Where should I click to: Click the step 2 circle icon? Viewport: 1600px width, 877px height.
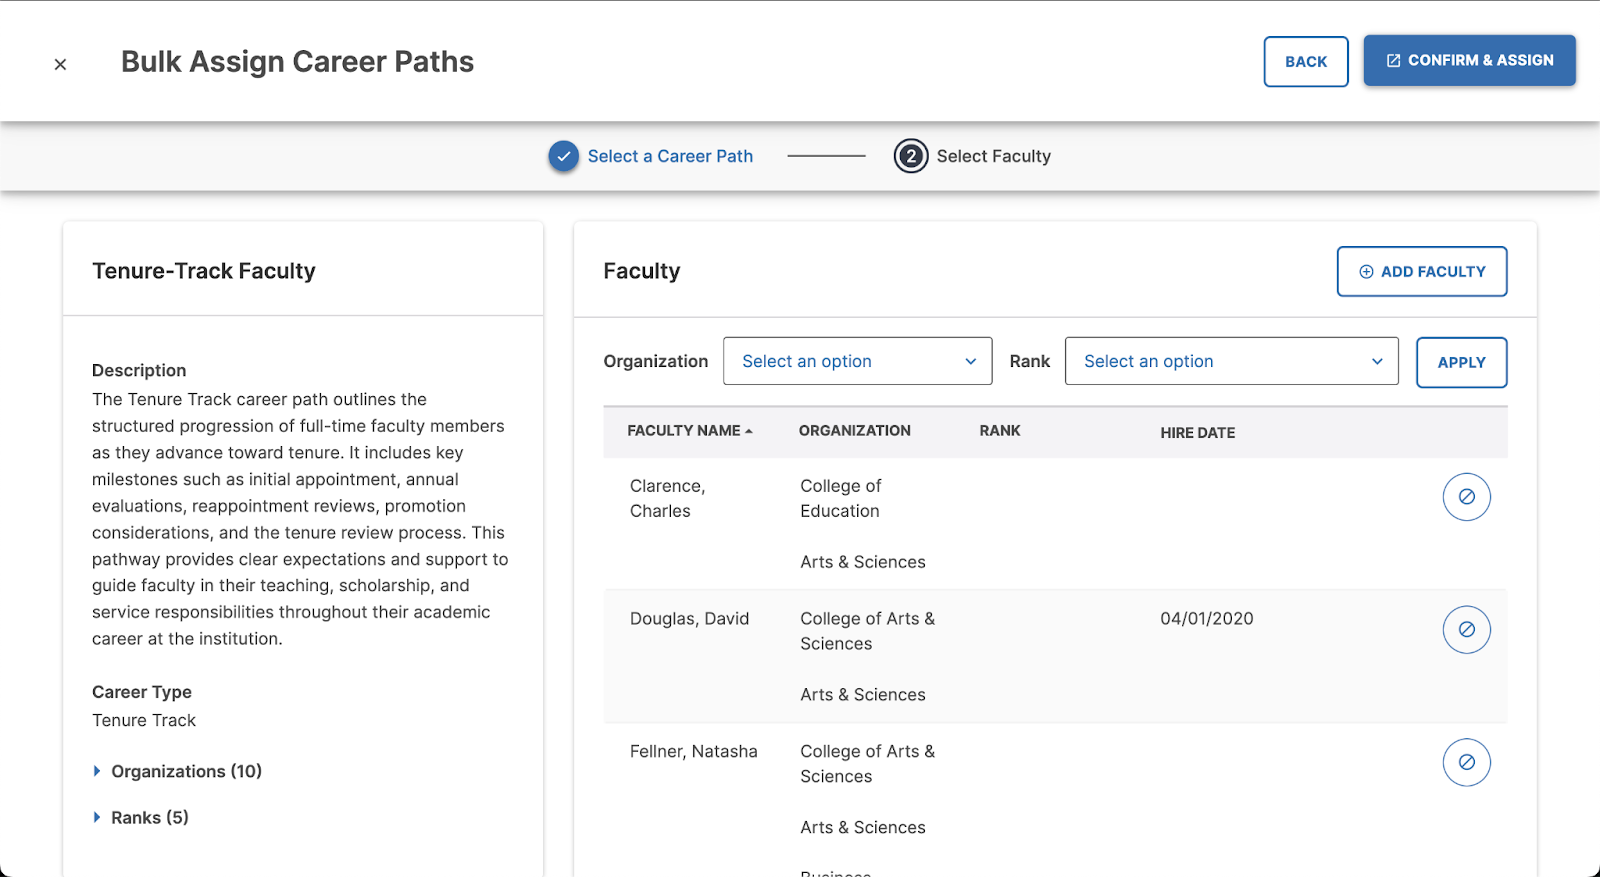pyautogui.click(x=911, y=156)
